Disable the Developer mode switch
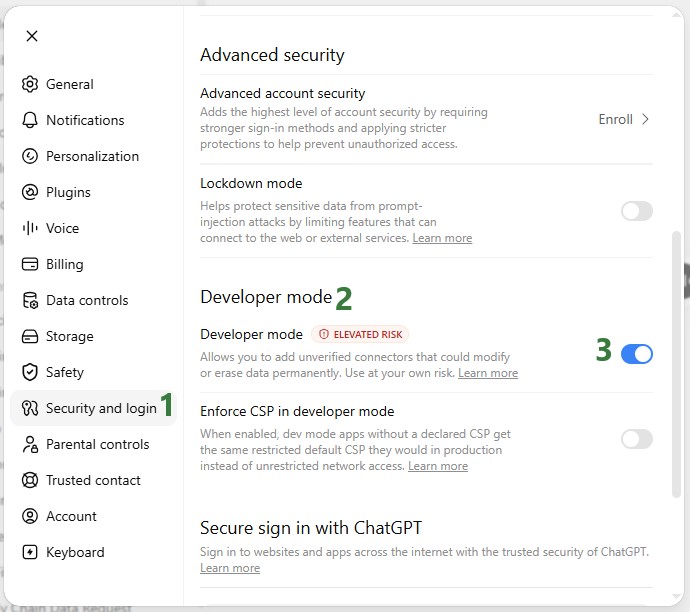690x612 pixels. point(637,354)
